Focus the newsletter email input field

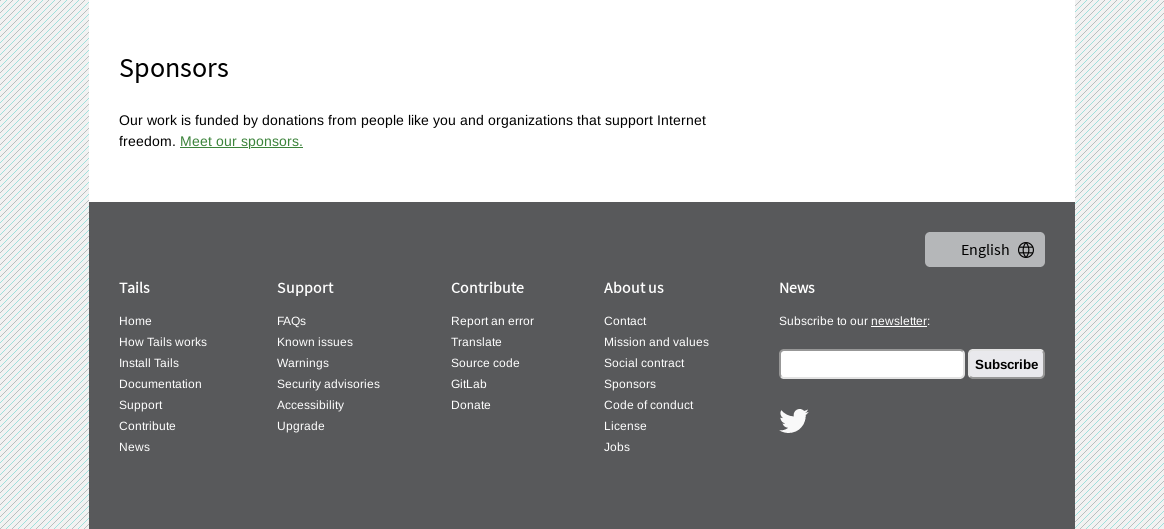coord(872,364)
